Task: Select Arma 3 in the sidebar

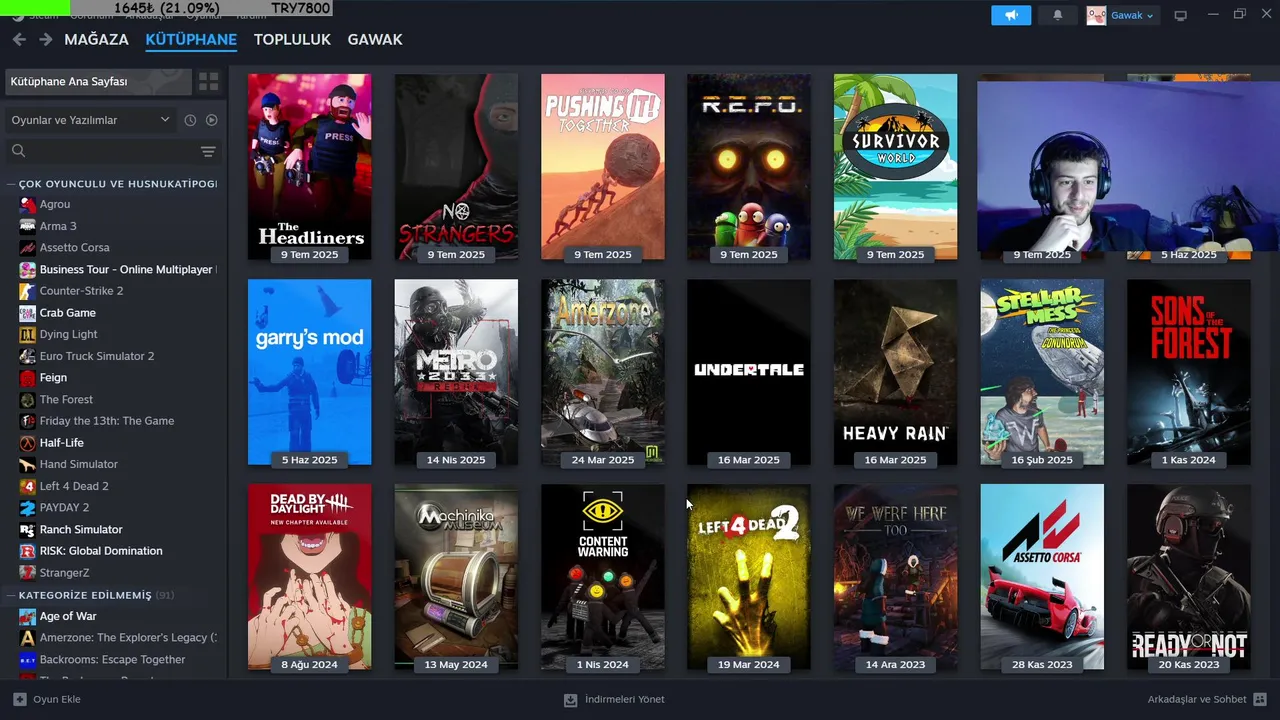Action: [x=58, y=226]
